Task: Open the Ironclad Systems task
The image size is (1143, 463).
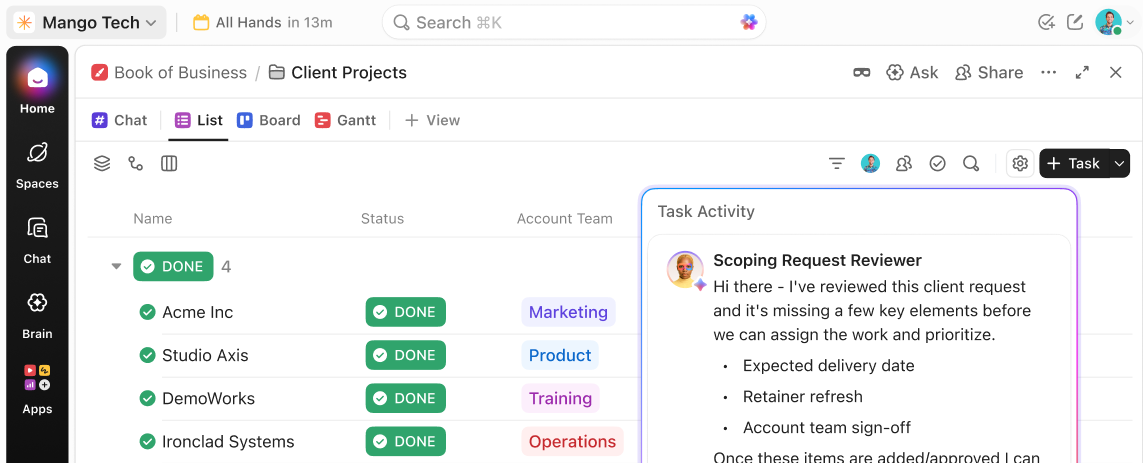Action: coord(228,441)
